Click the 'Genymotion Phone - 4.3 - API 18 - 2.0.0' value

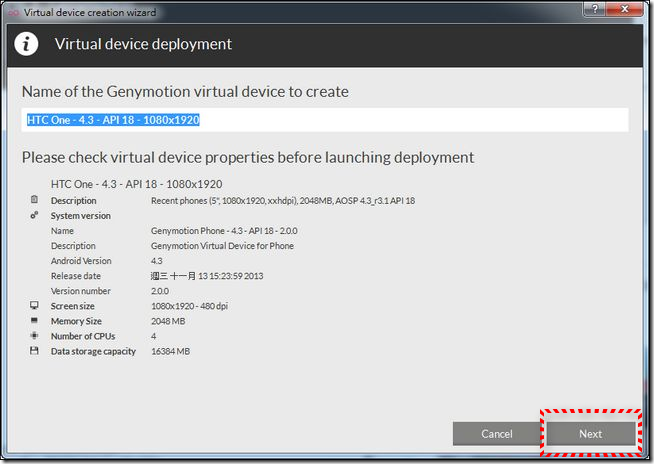(x=224, y=231)
